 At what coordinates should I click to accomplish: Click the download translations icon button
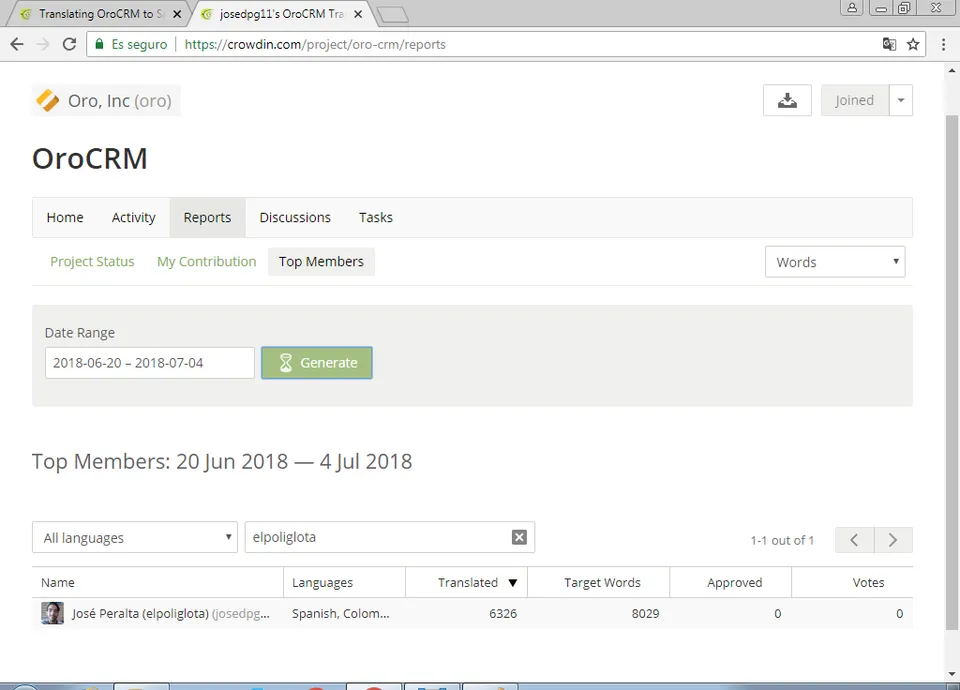(x=787, y=100)
